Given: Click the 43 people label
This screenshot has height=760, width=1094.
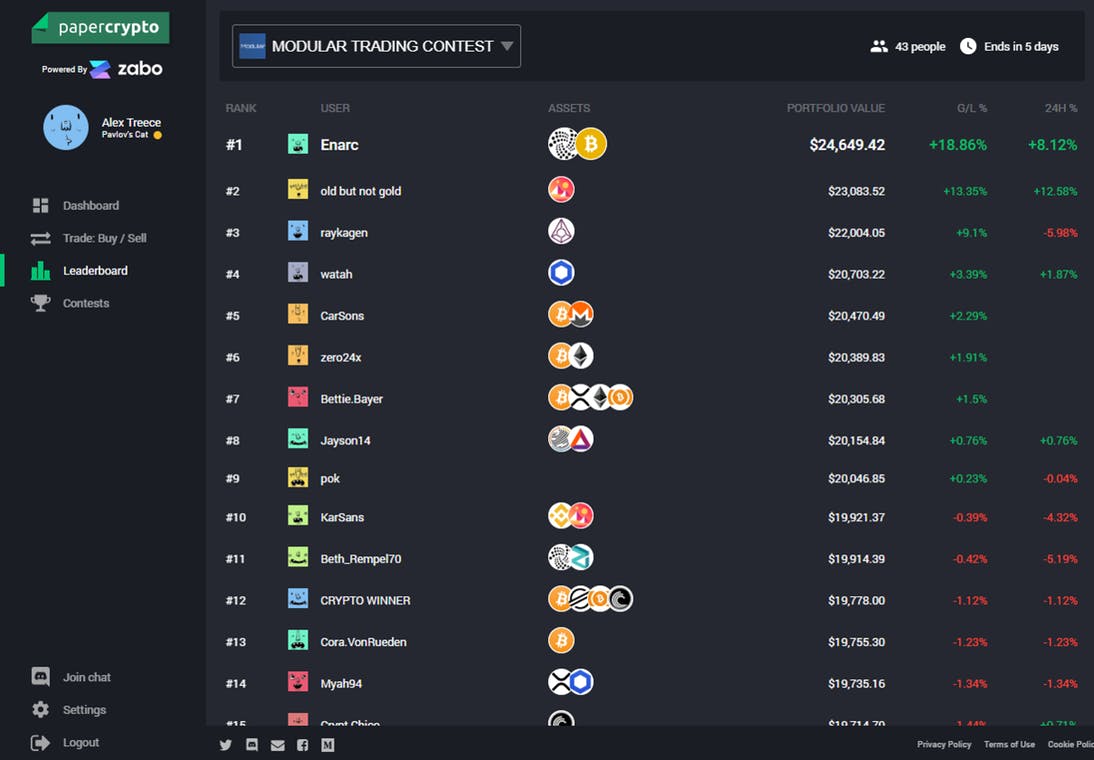Looking at the screenshot, I should click(x=920, y=47).
